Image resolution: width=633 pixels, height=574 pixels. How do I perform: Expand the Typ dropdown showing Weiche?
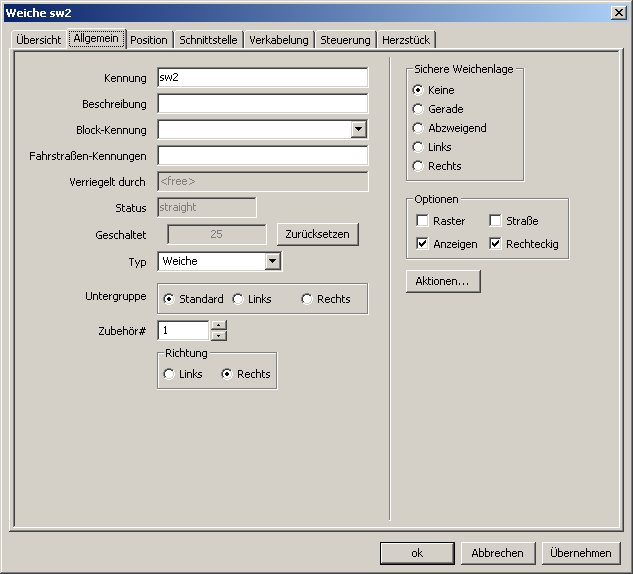(272, 262)
